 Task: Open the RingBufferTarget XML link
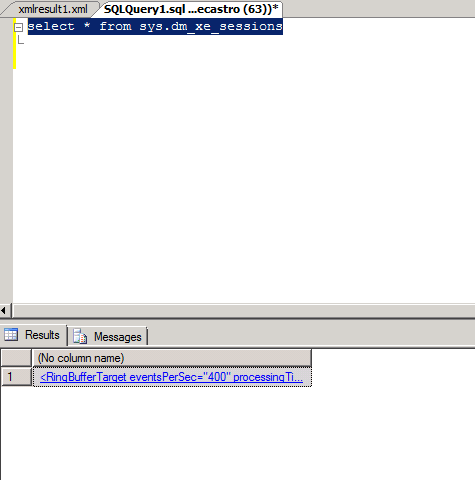(171, 377)
